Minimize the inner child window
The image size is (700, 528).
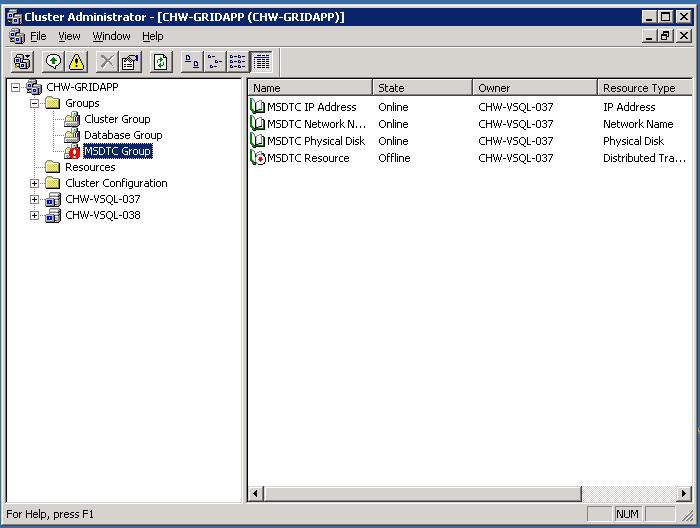point(649,36)
